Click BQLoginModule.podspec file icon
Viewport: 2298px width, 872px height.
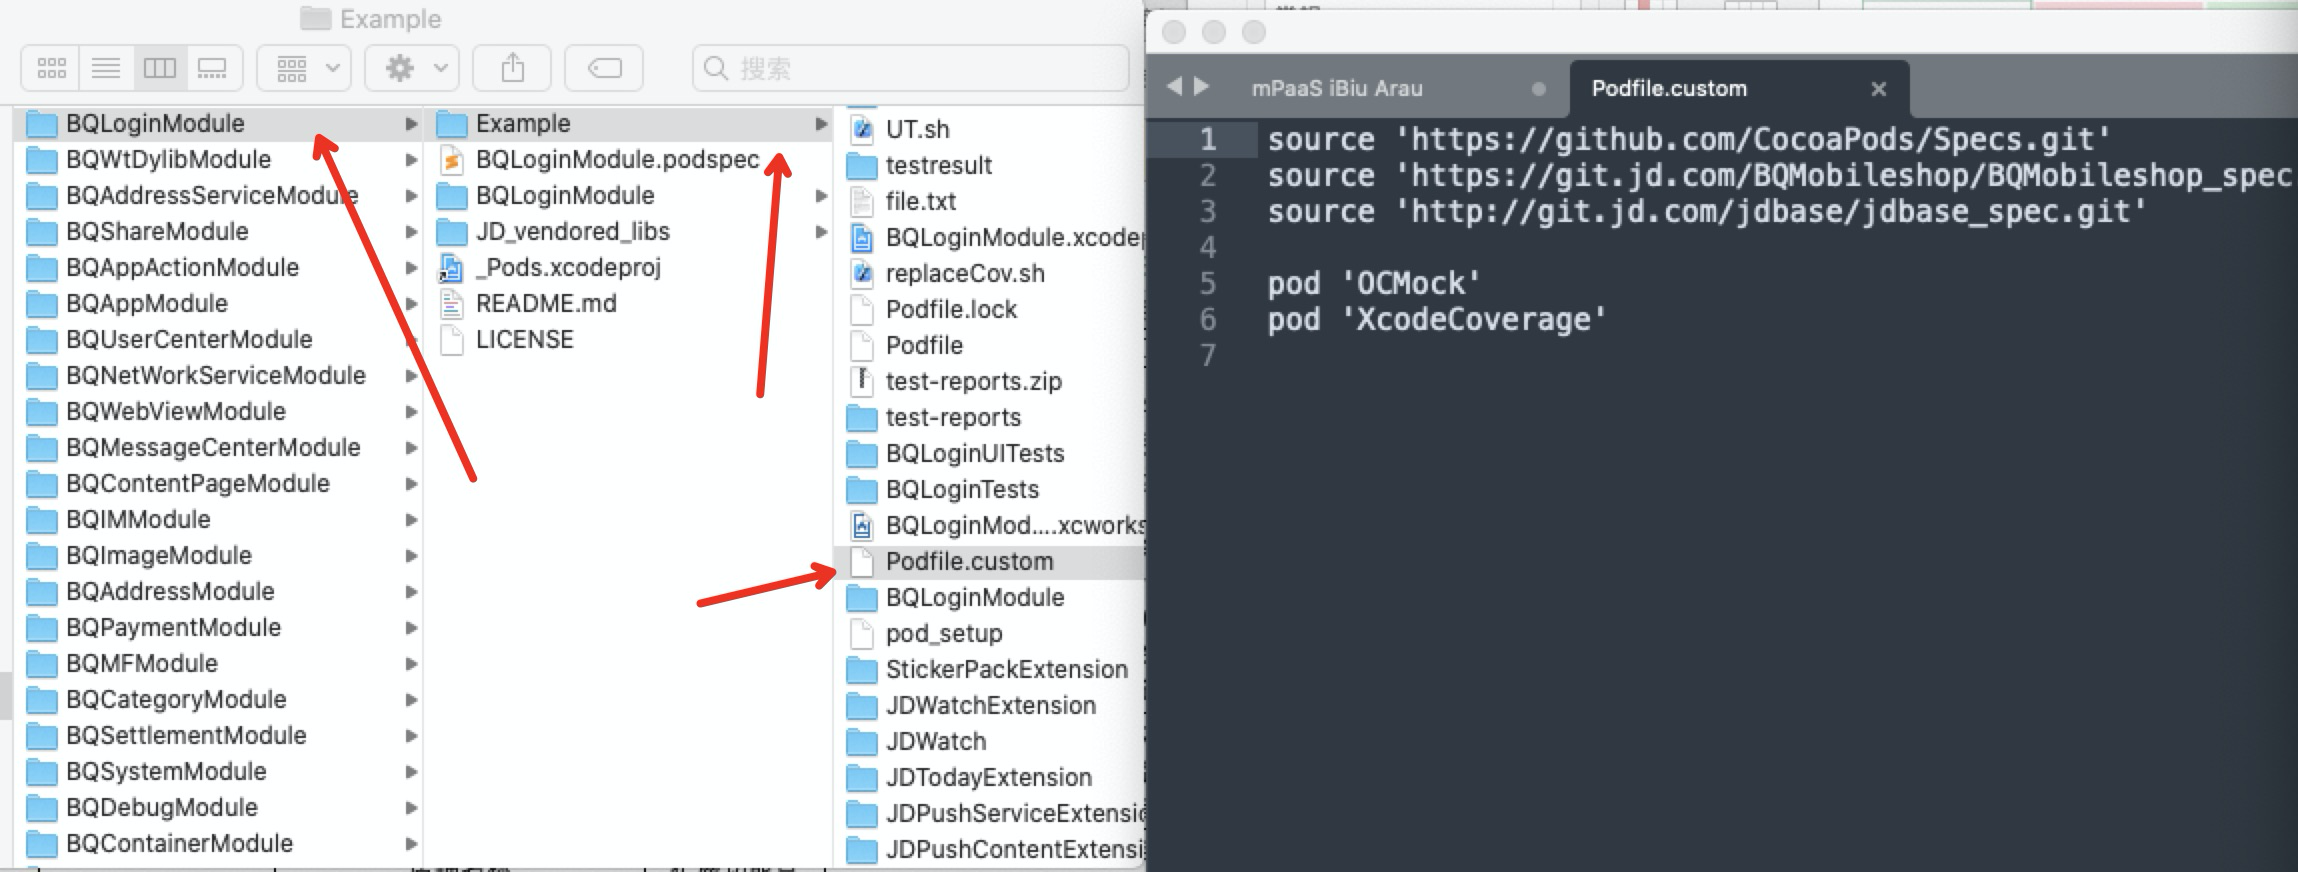coord(452,160)
